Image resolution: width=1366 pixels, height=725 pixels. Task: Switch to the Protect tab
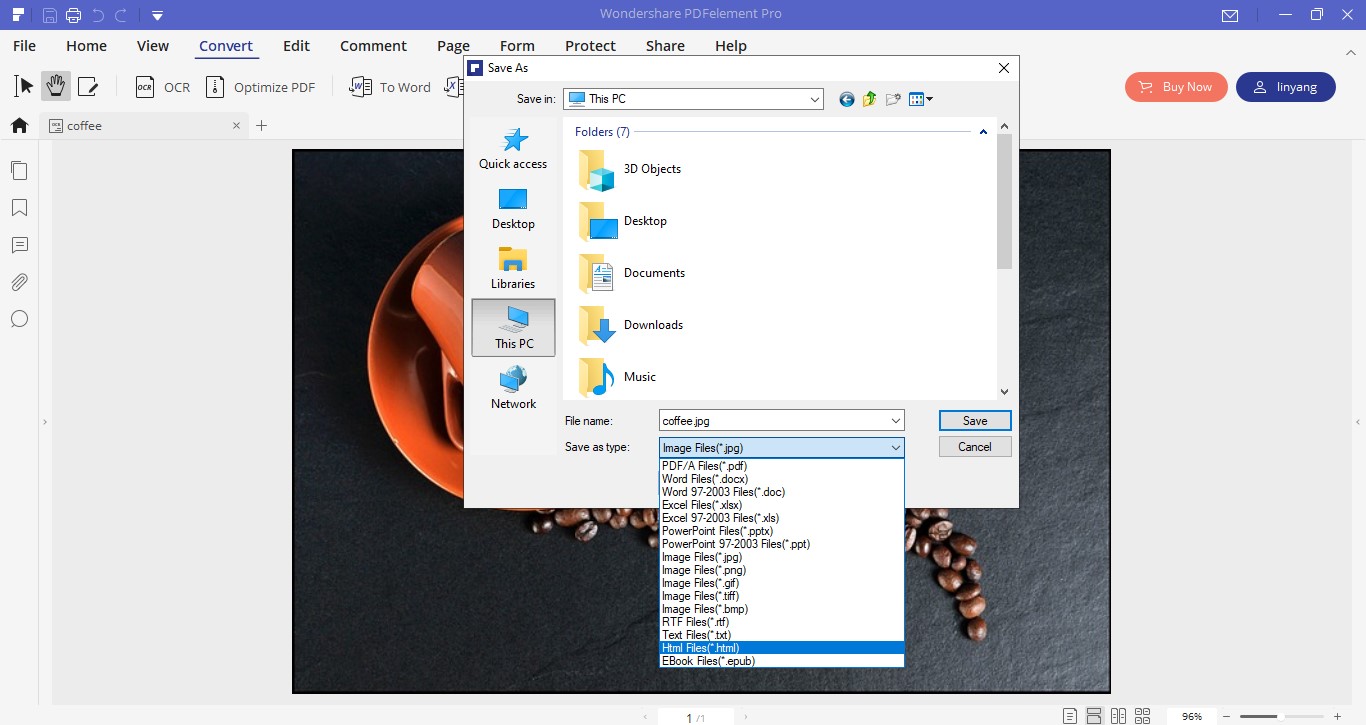coord(590,46)
